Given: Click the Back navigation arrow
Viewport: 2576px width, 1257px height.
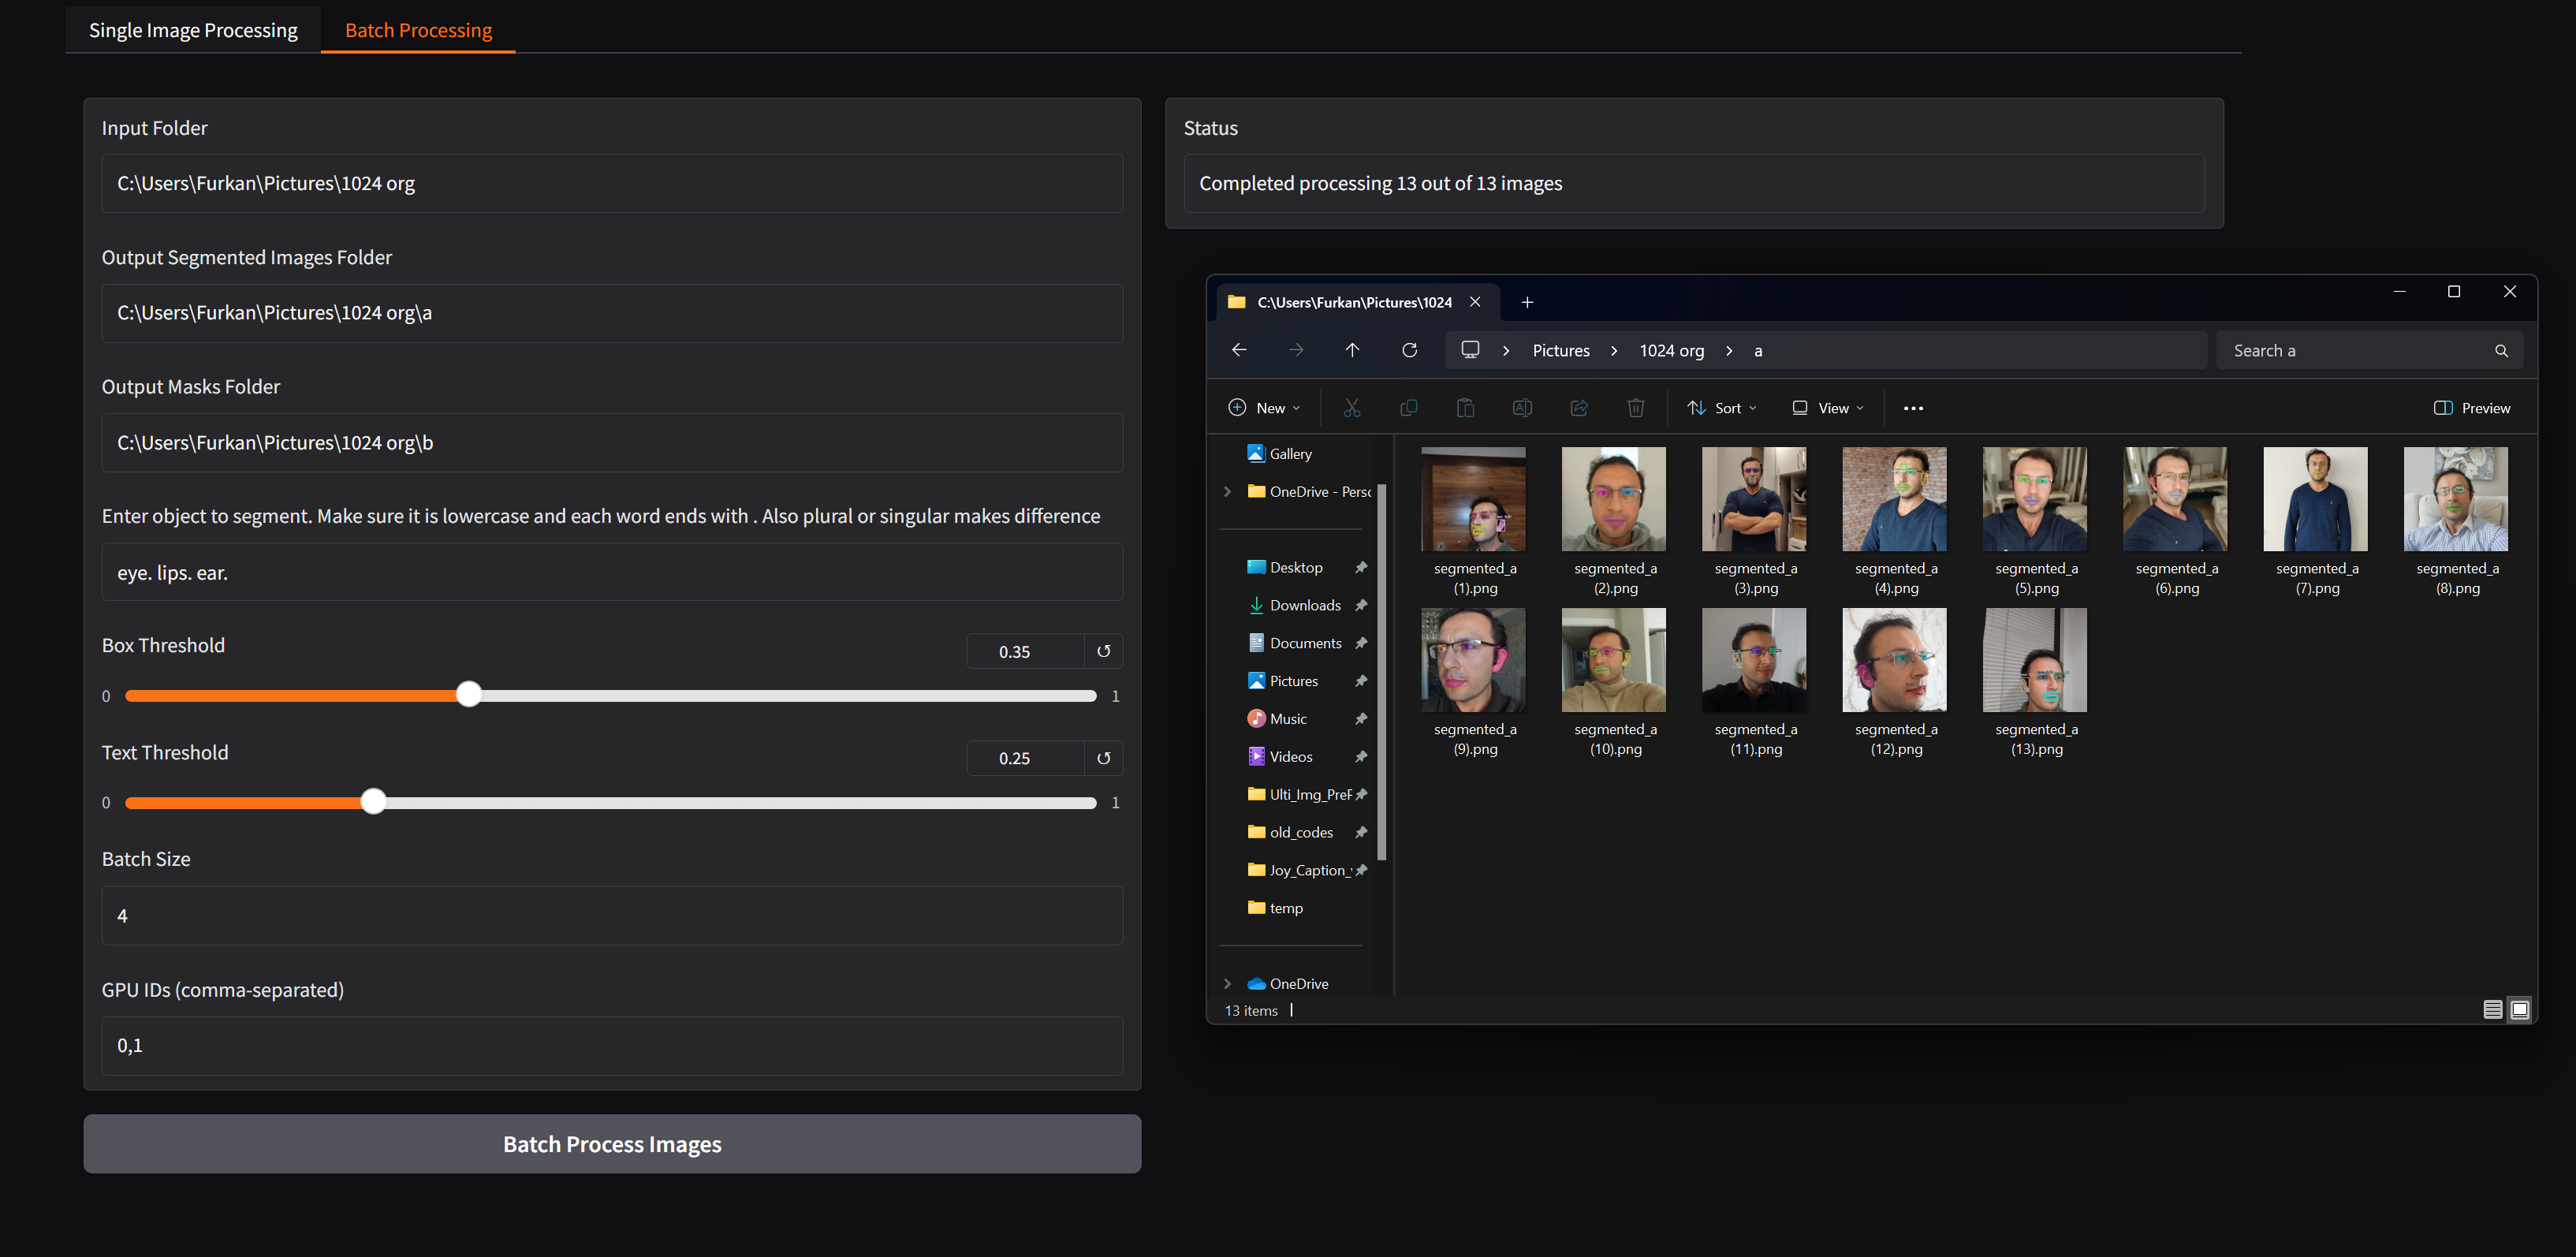Looking at the screenshot, I should click(1239, 350).
